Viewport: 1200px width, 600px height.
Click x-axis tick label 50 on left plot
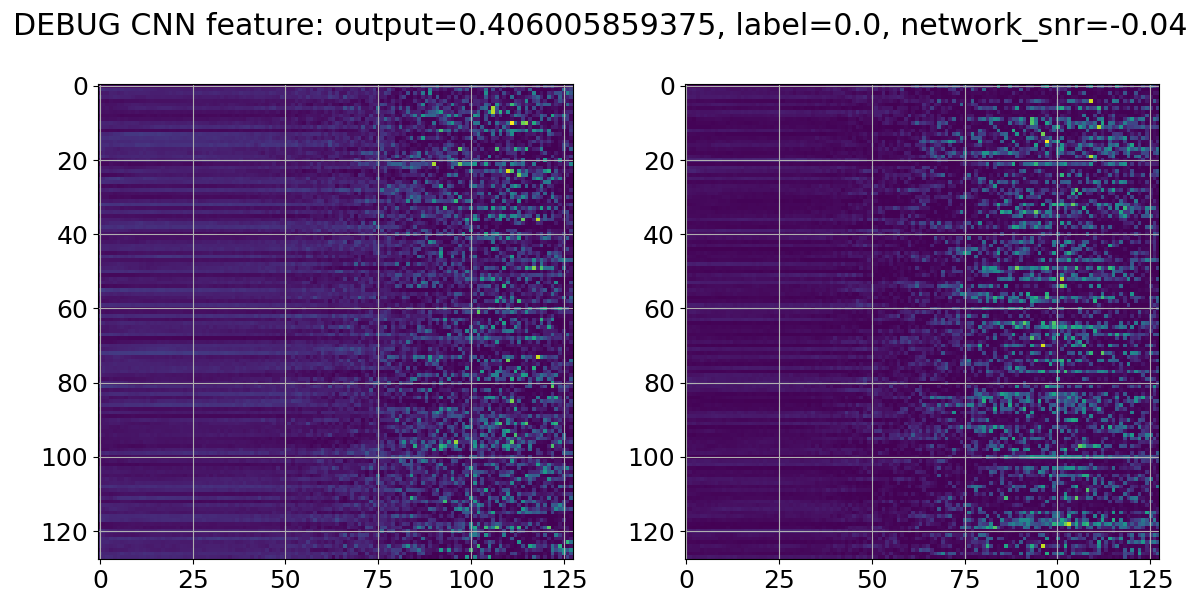[x=286, y=578]
